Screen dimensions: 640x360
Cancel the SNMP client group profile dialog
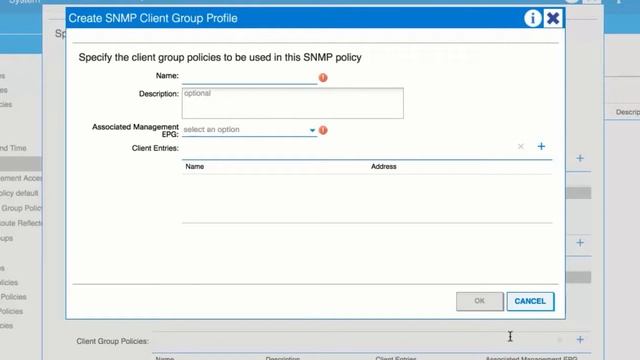tap(530, 301)
